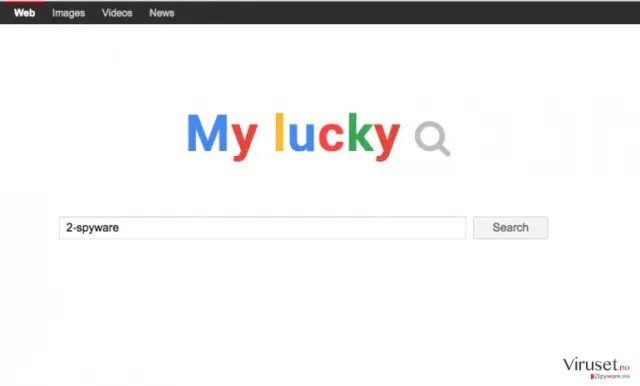Image resolution: width=640 pixels, height=386 pixels.
Task: Click the small 2spyware.com watermark
Action: pyautogui.click(x=610, y=376)
